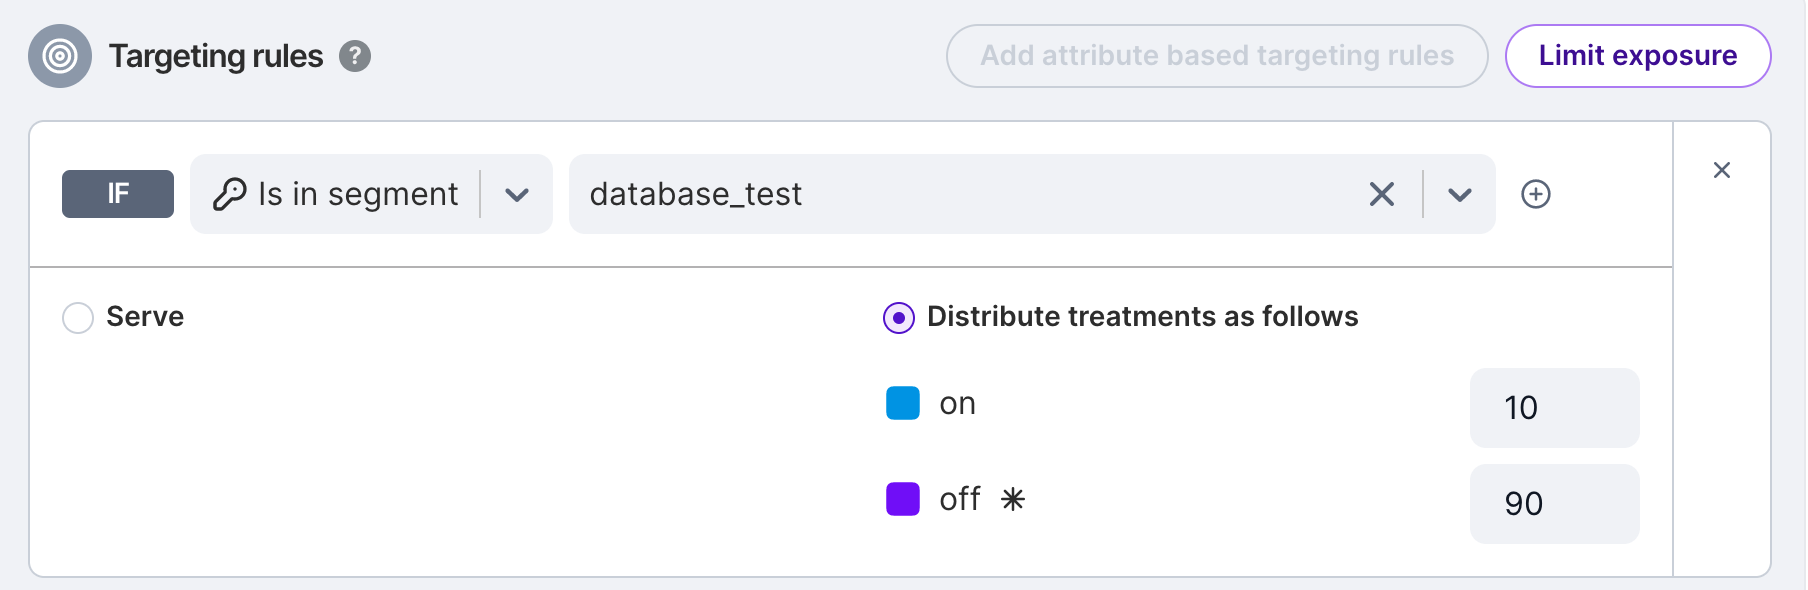Click the plus circle add condition icon
Image resolution: width=1808 pixels, height=590 pixels.
[x=1536, y=194]
